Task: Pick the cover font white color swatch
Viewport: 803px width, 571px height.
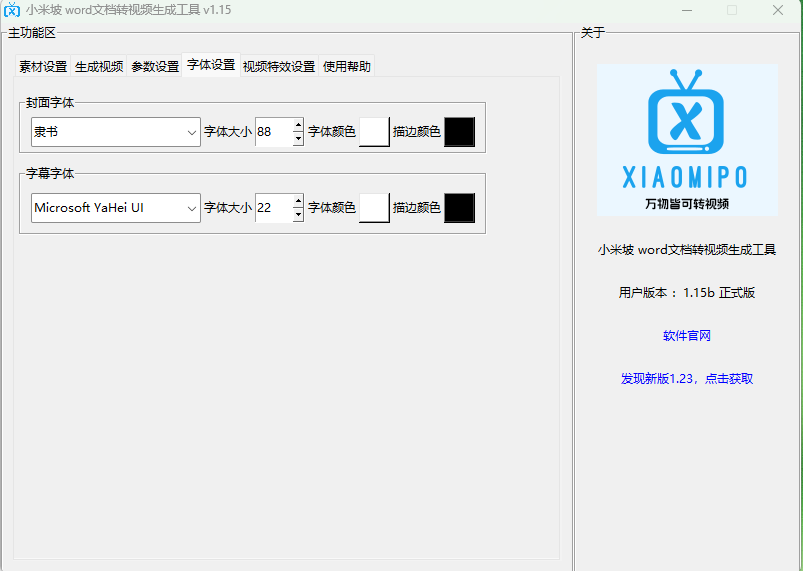Action: pyautogui.click(x=374, y=132)
